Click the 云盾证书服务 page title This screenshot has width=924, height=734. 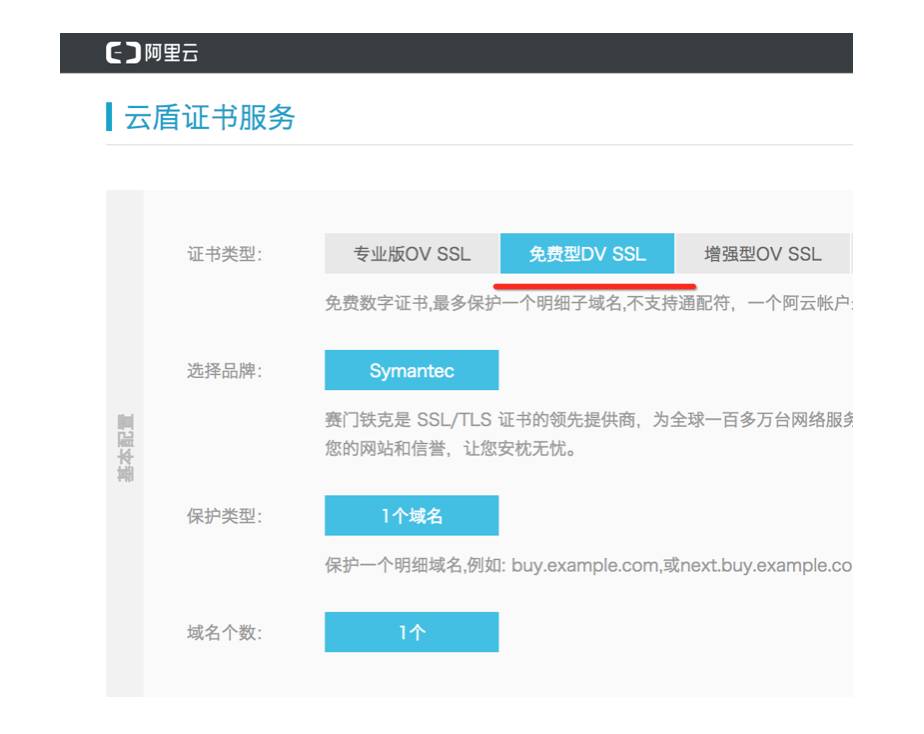point(209,117)
